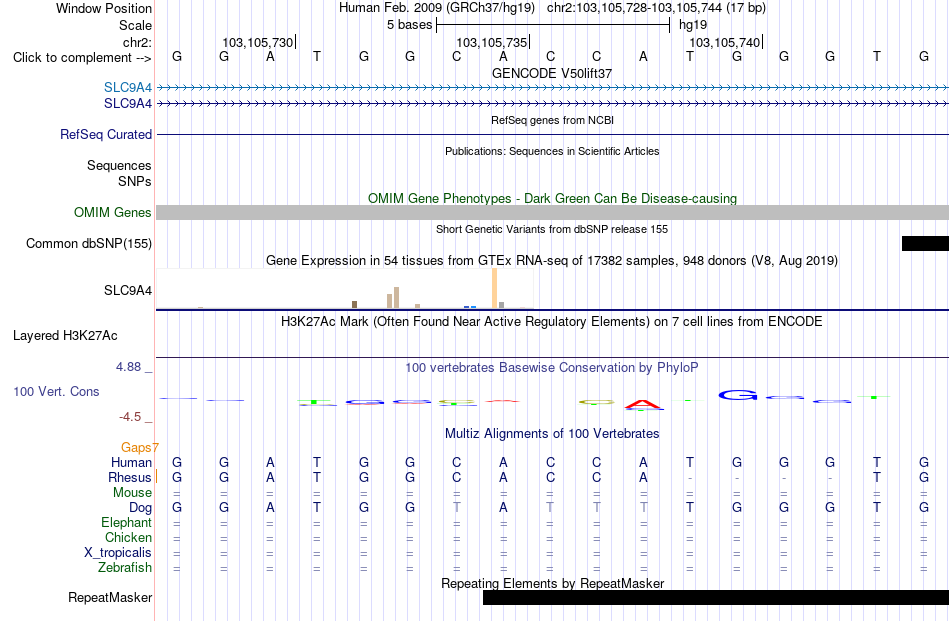This screenshot has width=950, height=621.
Task: Click '100 vertebrates Basewise Conservation by PhyloP' title
Action: pos(552,368)
